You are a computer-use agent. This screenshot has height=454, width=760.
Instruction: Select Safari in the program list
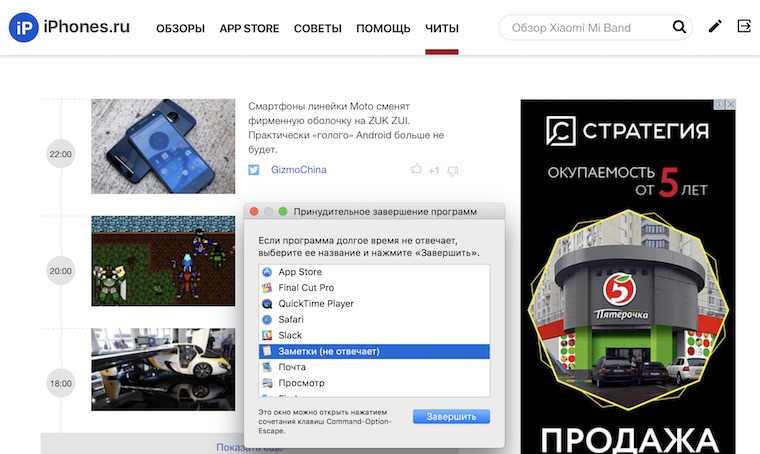pos(374,319)
